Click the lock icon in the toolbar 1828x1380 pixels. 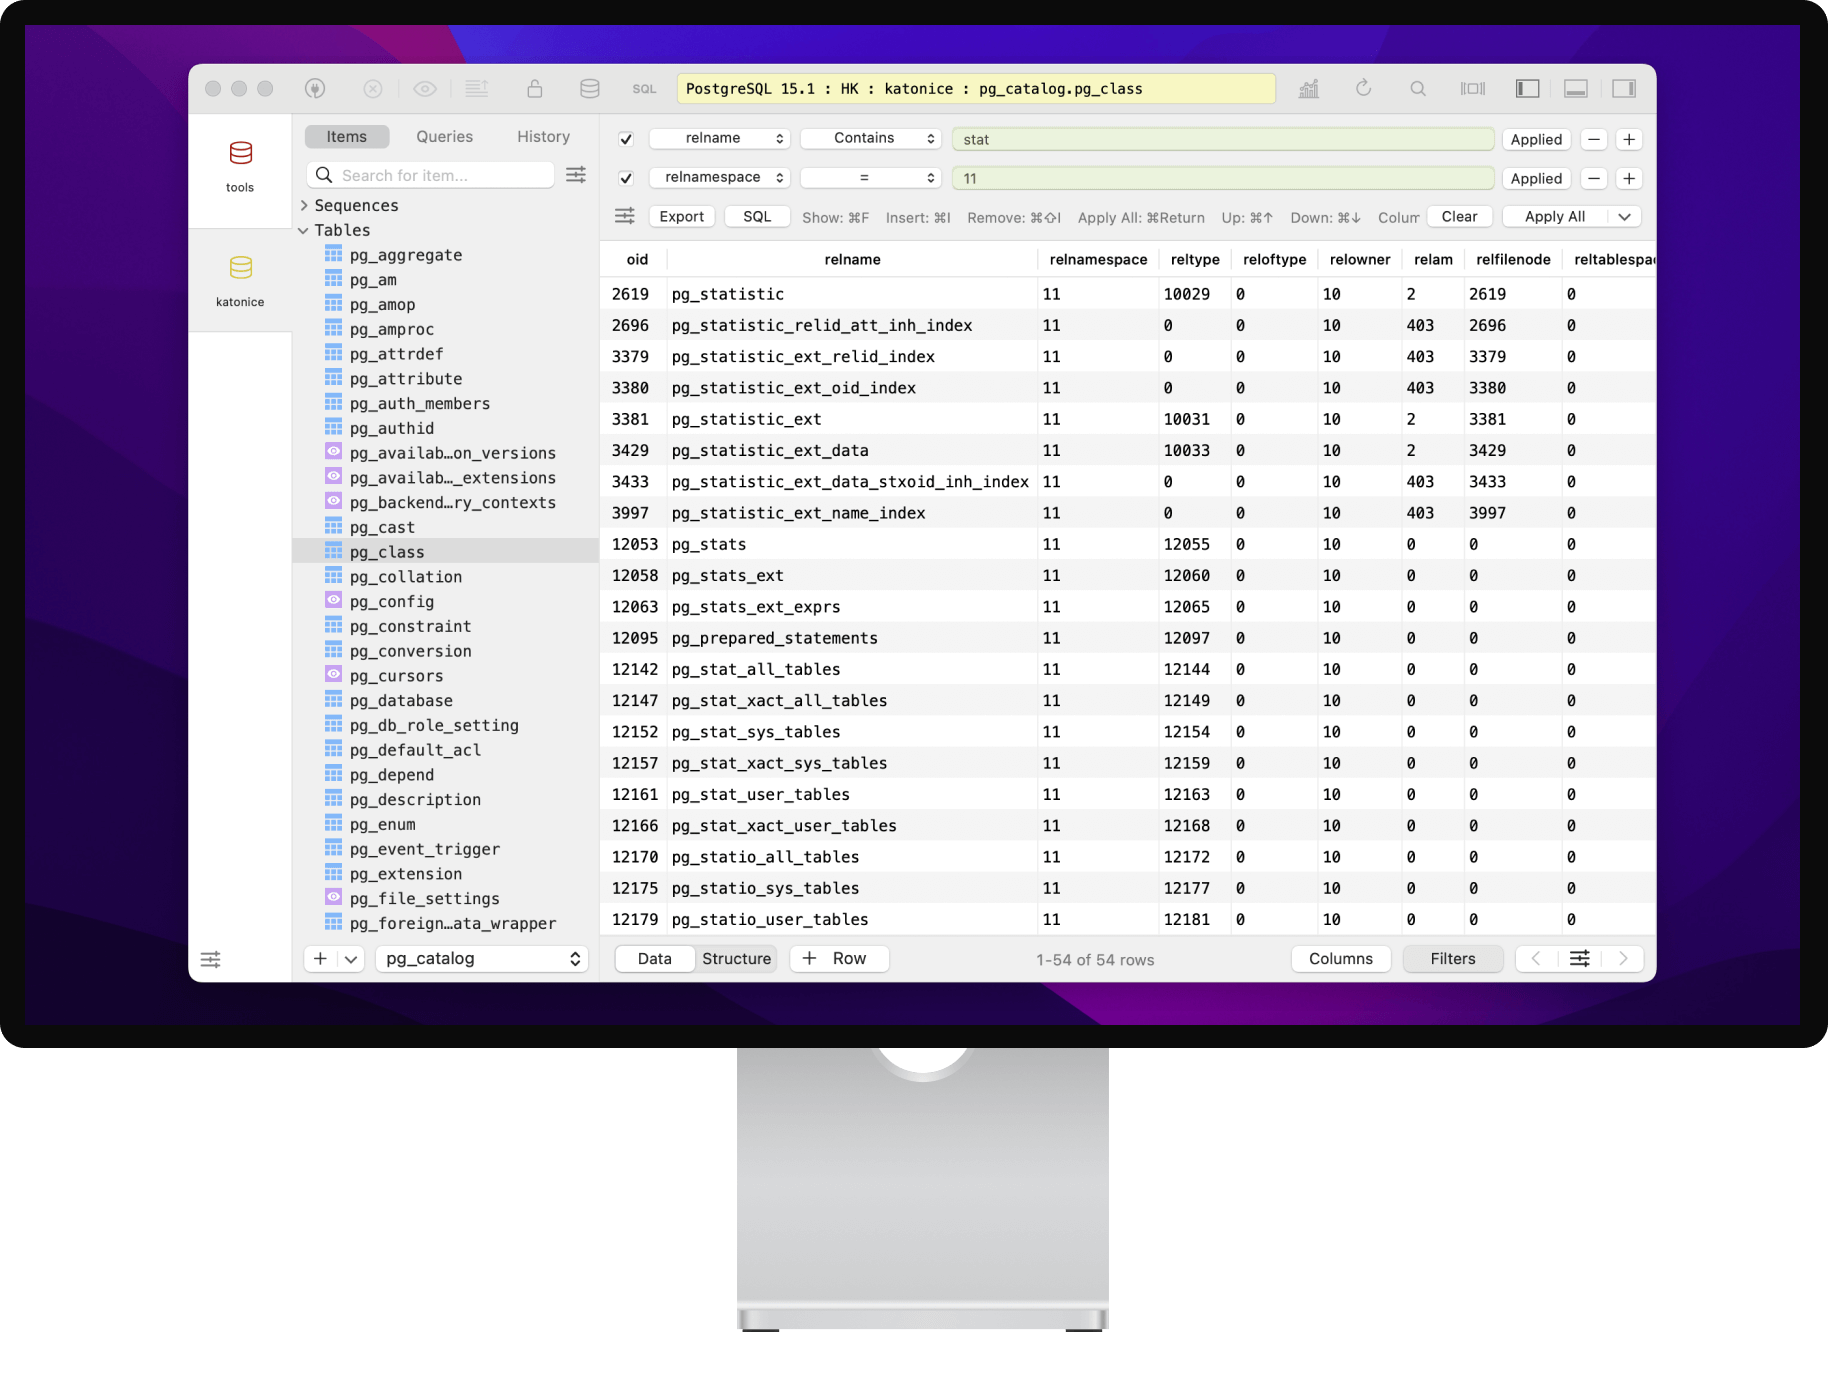[x=535, y=88]
